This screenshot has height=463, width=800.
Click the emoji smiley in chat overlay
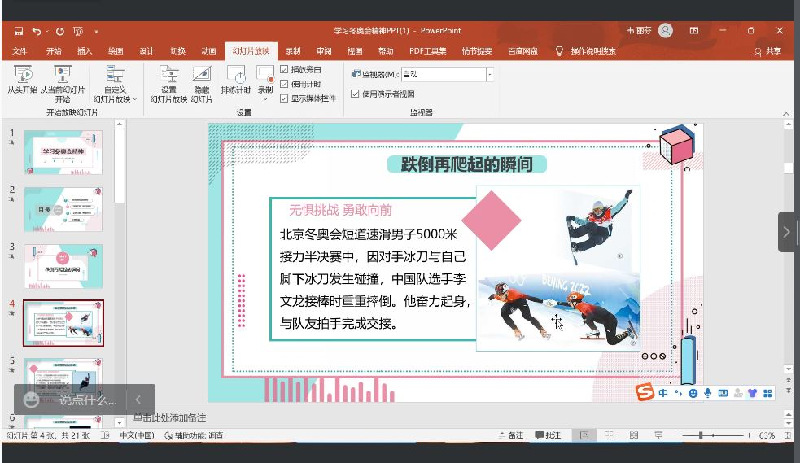[x=31, y=400]
